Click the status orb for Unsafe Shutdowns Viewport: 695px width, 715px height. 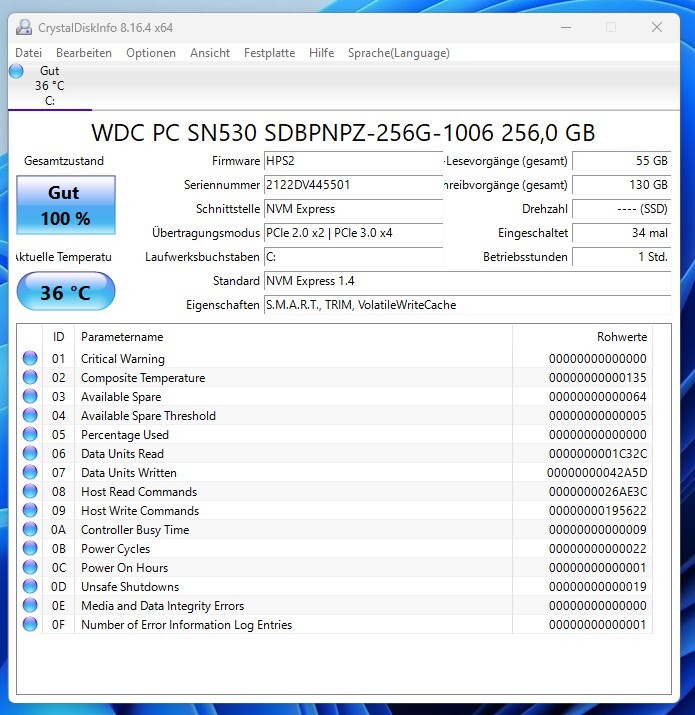pyautogui.click(x=30, y=586)
